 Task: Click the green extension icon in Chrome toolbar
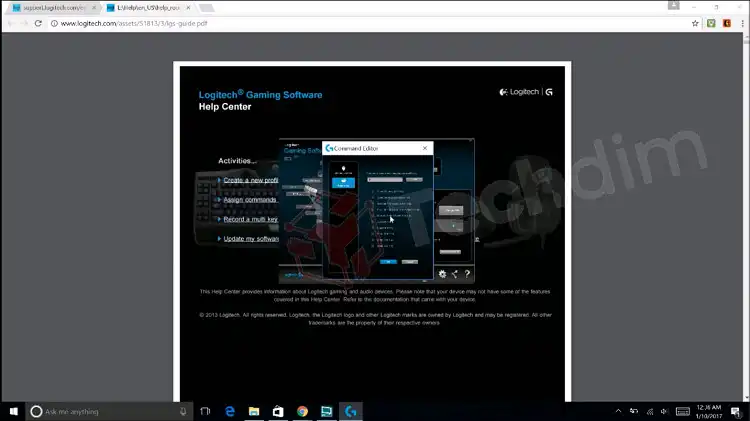[x=711, y=23]
